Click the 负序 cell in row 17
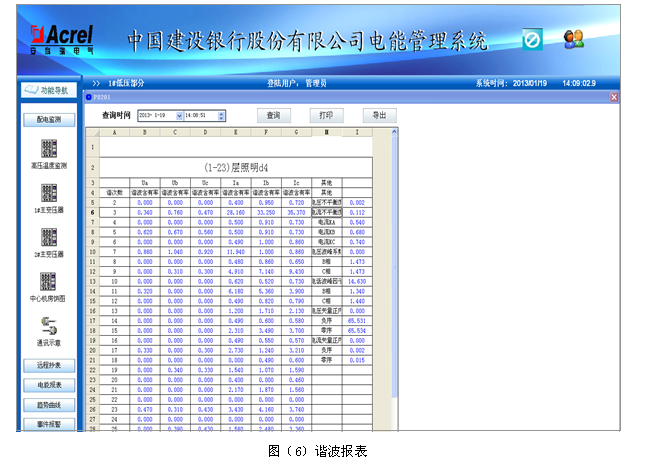 tap(327, 321)
